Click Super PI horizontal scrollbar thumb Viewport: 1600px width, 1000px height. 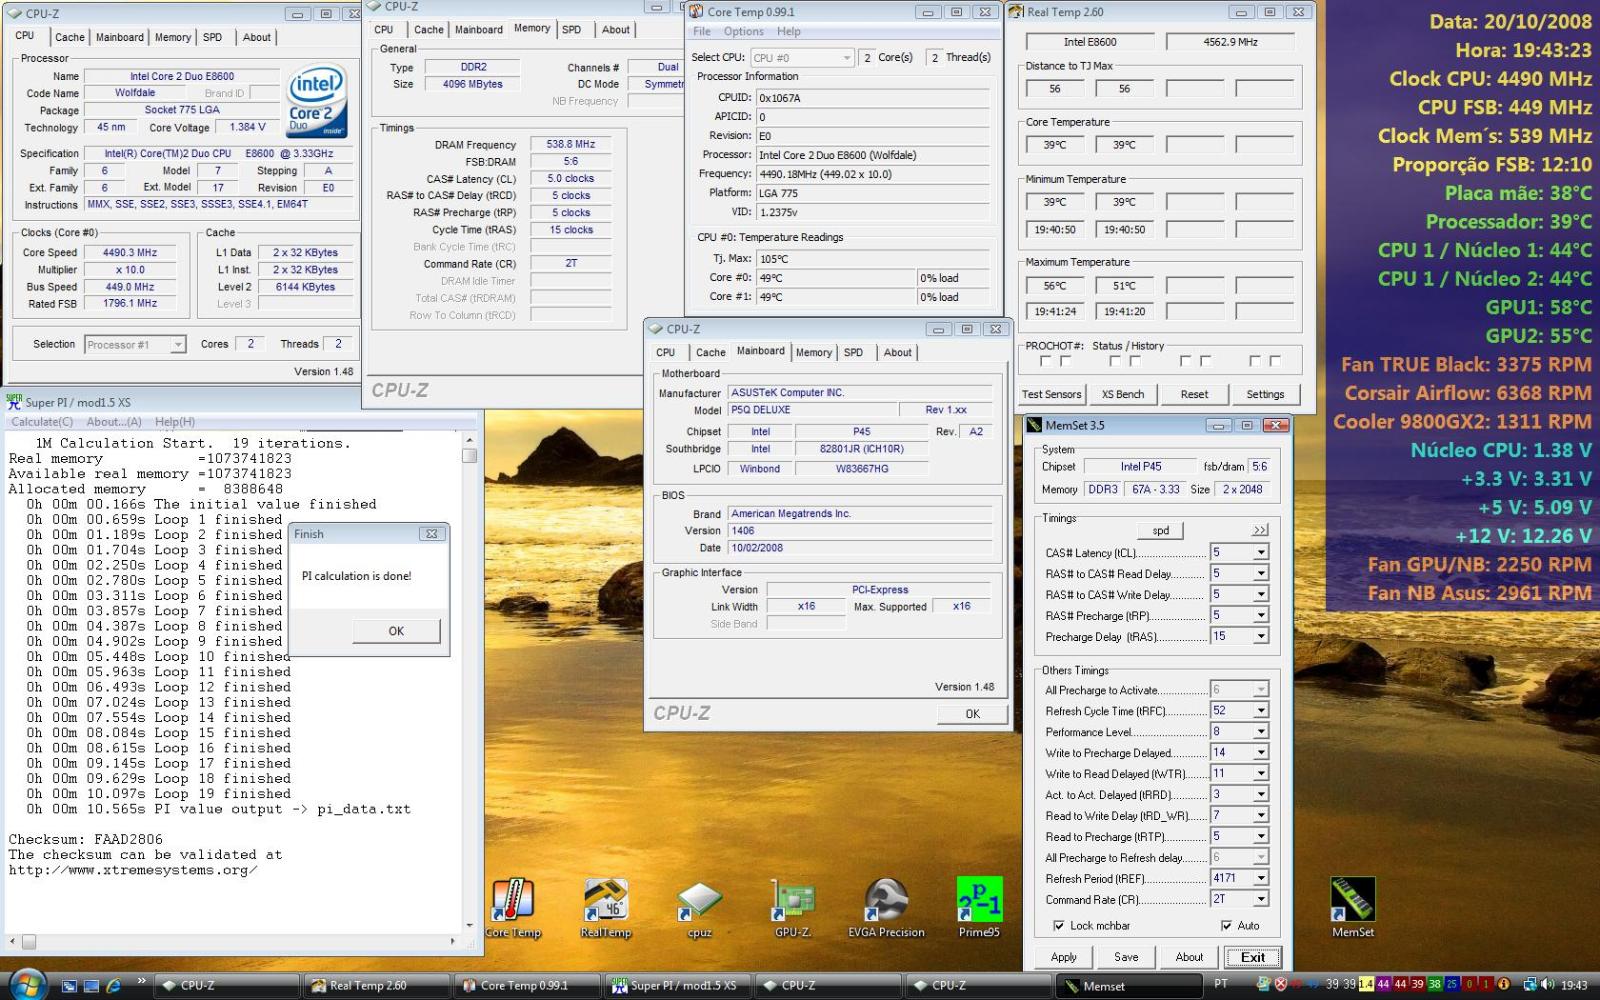[29, 942]
